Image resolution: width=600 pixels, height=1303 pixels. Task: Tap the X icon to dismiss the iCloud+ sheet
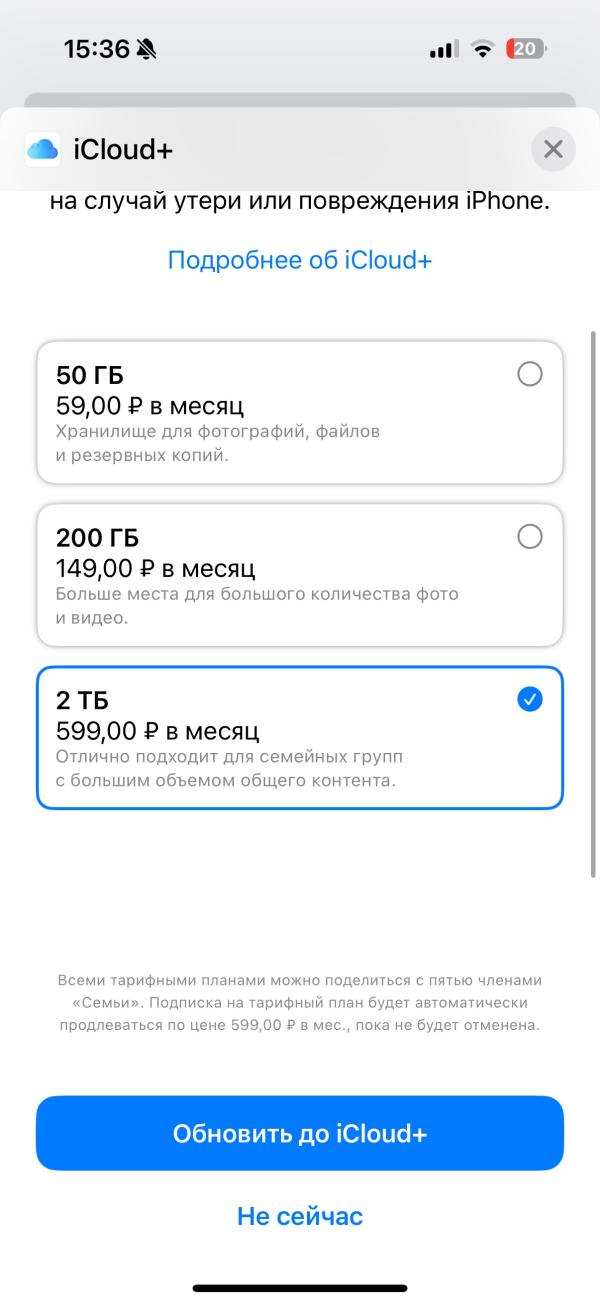553,148
